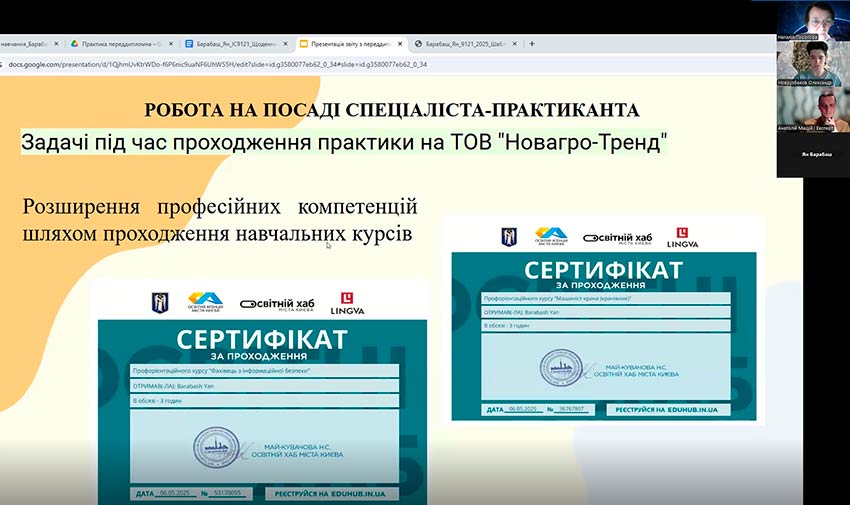
Task: Close the навчання_Бараба tab
Action: tap(56, 44)
